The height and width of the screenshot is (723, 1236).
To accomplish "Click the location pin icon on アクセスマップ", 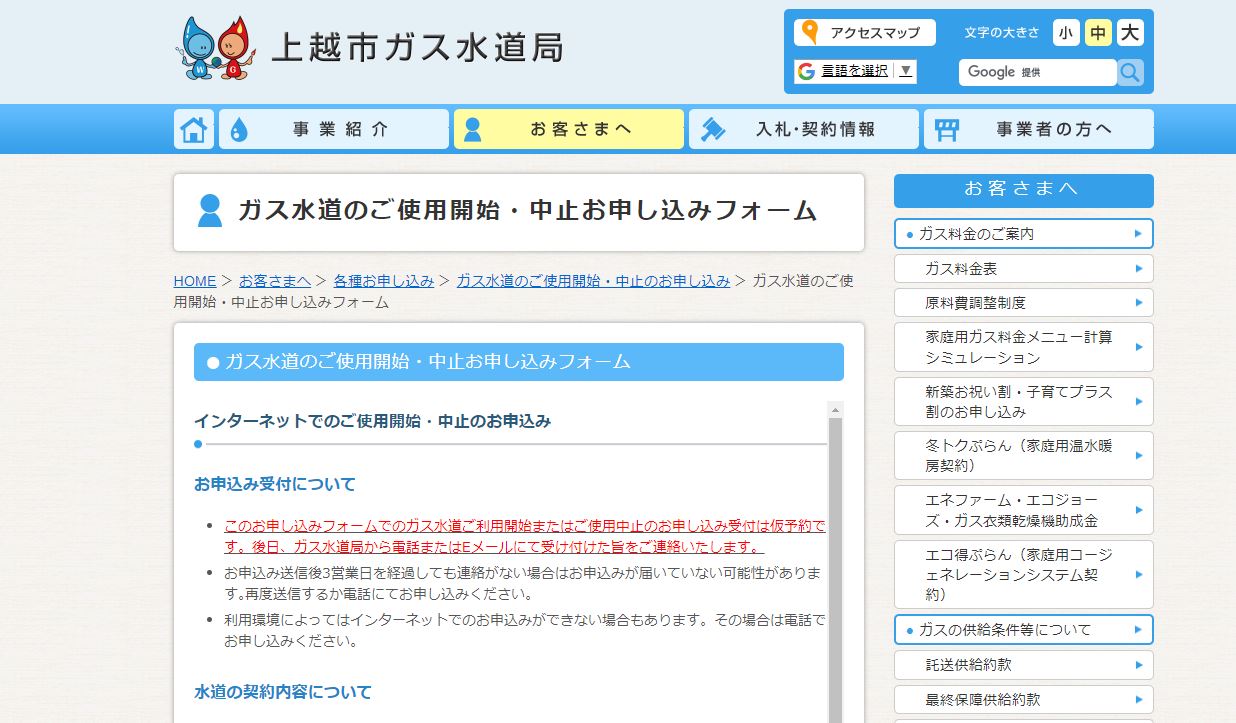I will click(x=810, y=33).
